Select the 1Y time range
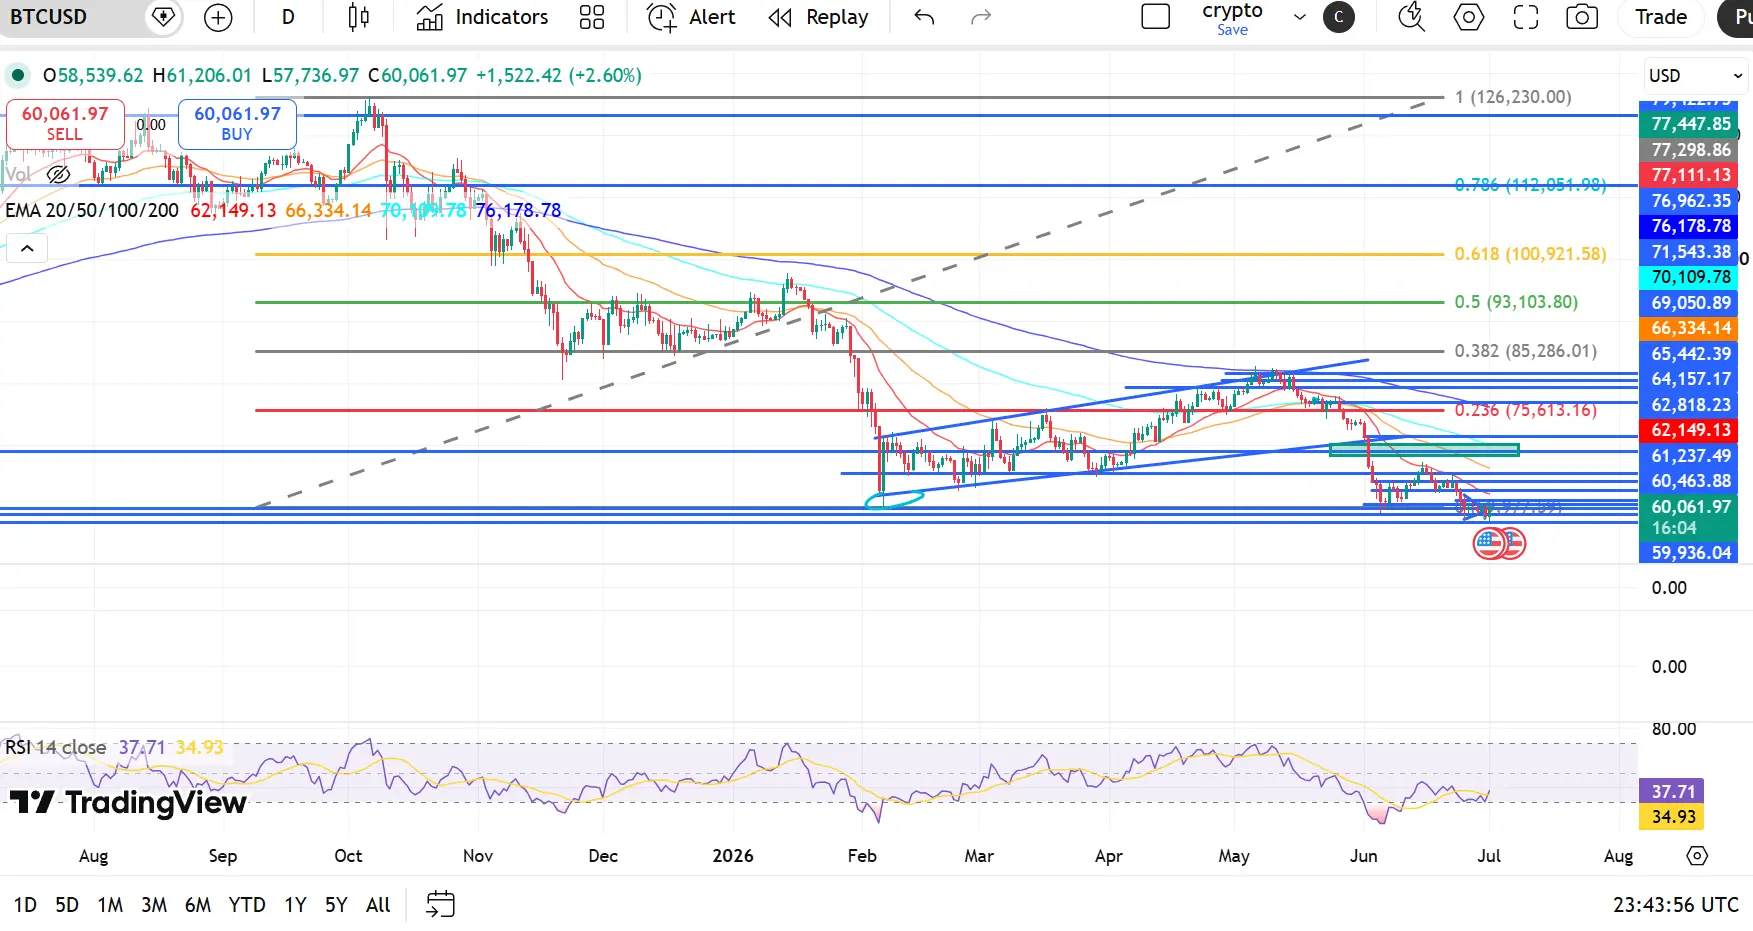Screen dimensions: 1753x931 point(295,905)
